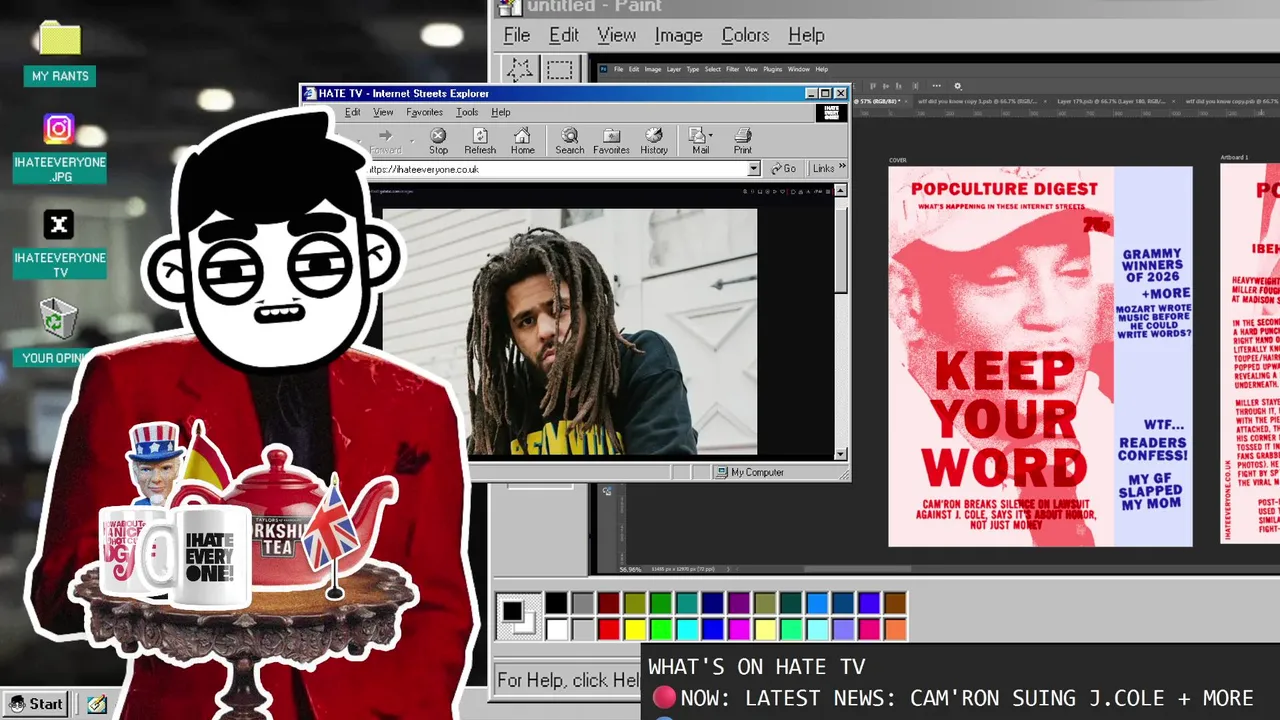This screenshot has width=1280, height=720.
Task: Open the Filter menu in Photoshop
Action: pos(732,69)
